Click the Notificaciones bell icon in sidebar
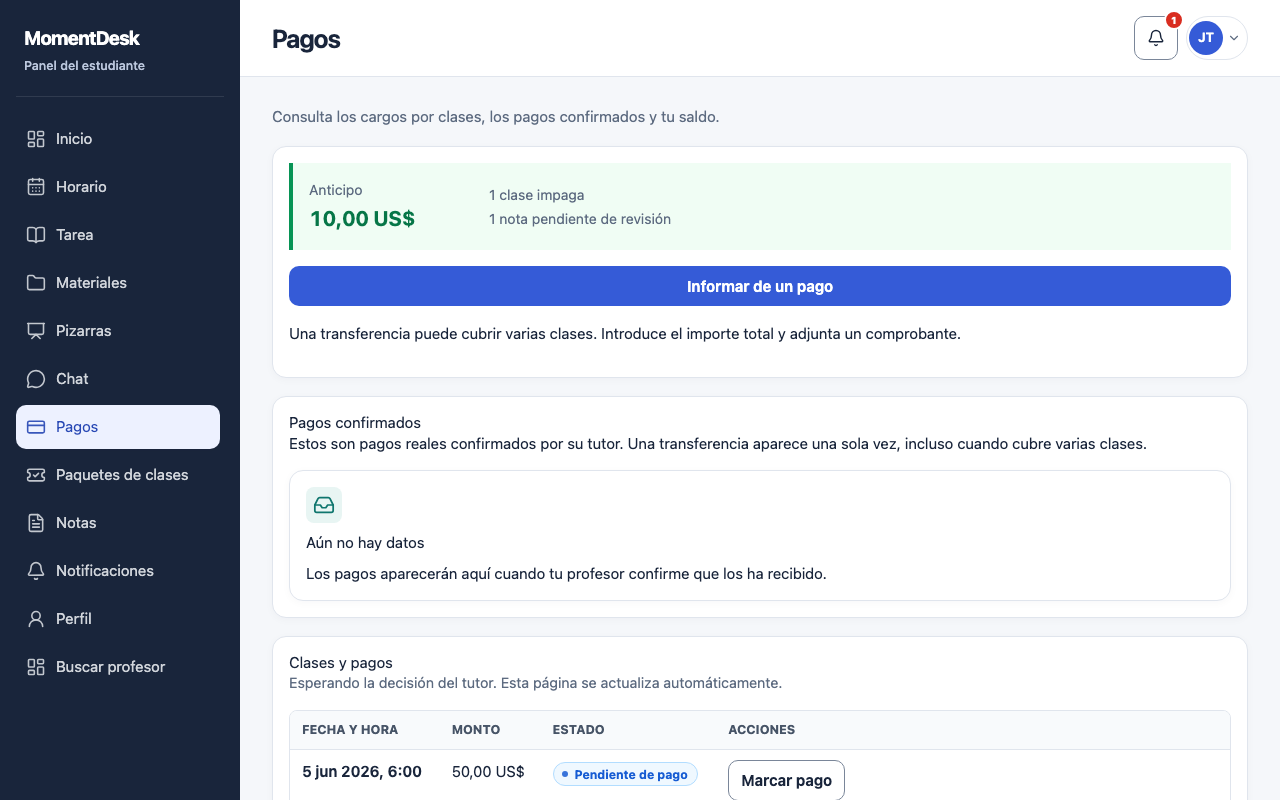Viewport: 1280px width, 800px height. click(36, 571)
